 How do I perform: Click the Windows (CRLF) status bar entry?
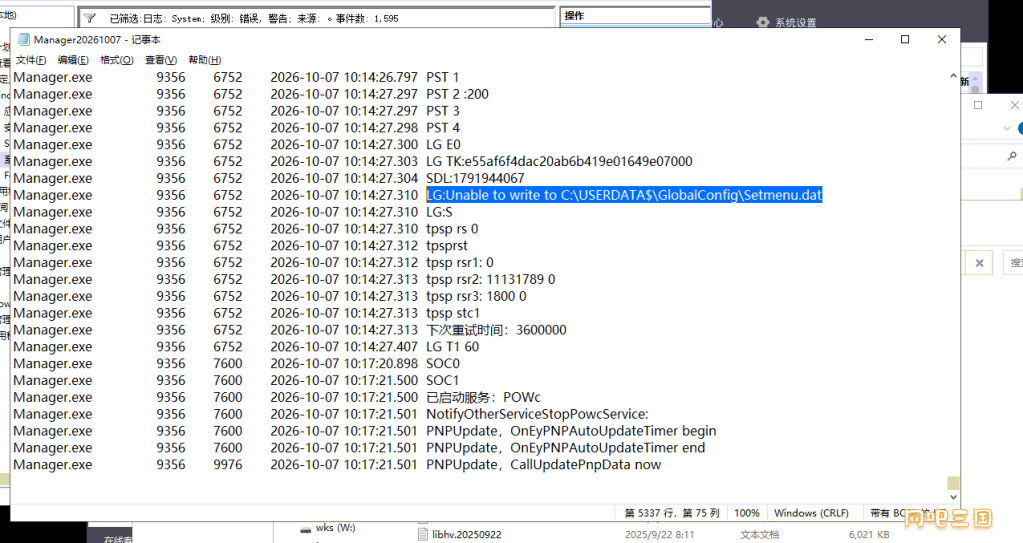coord(811,513)
